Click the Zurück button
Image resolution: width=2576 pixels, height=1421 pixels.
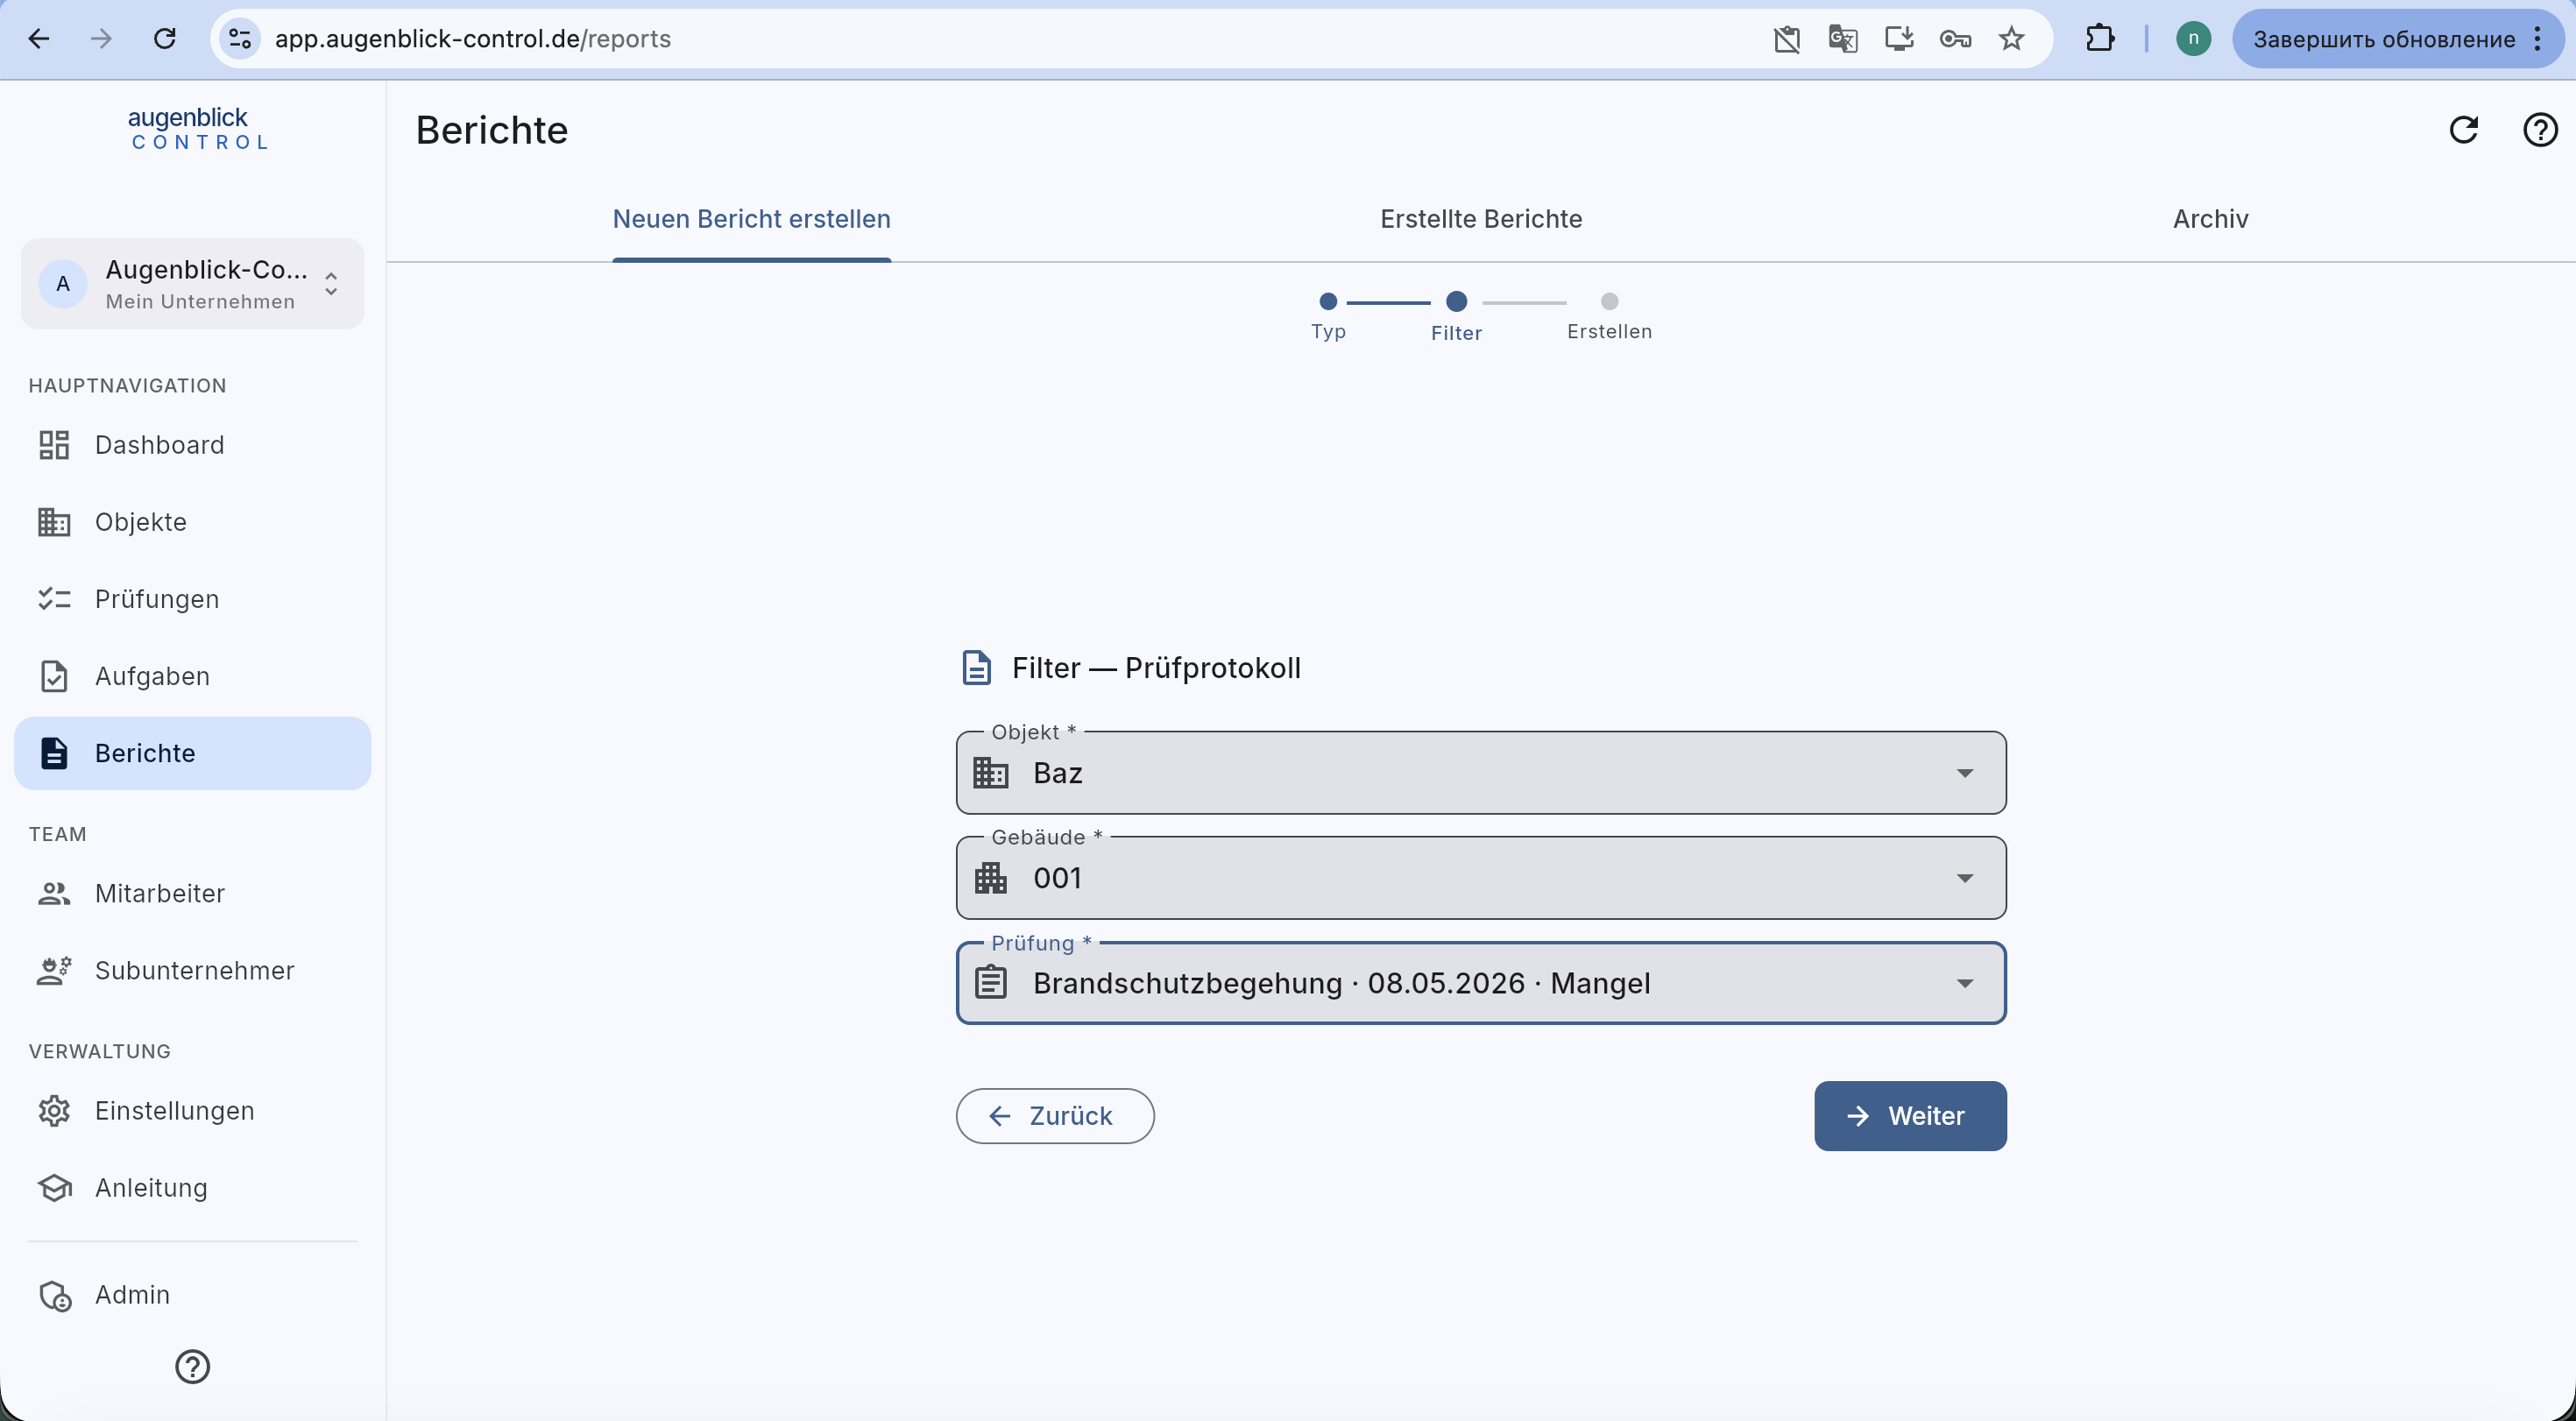coord(1055,1116)
